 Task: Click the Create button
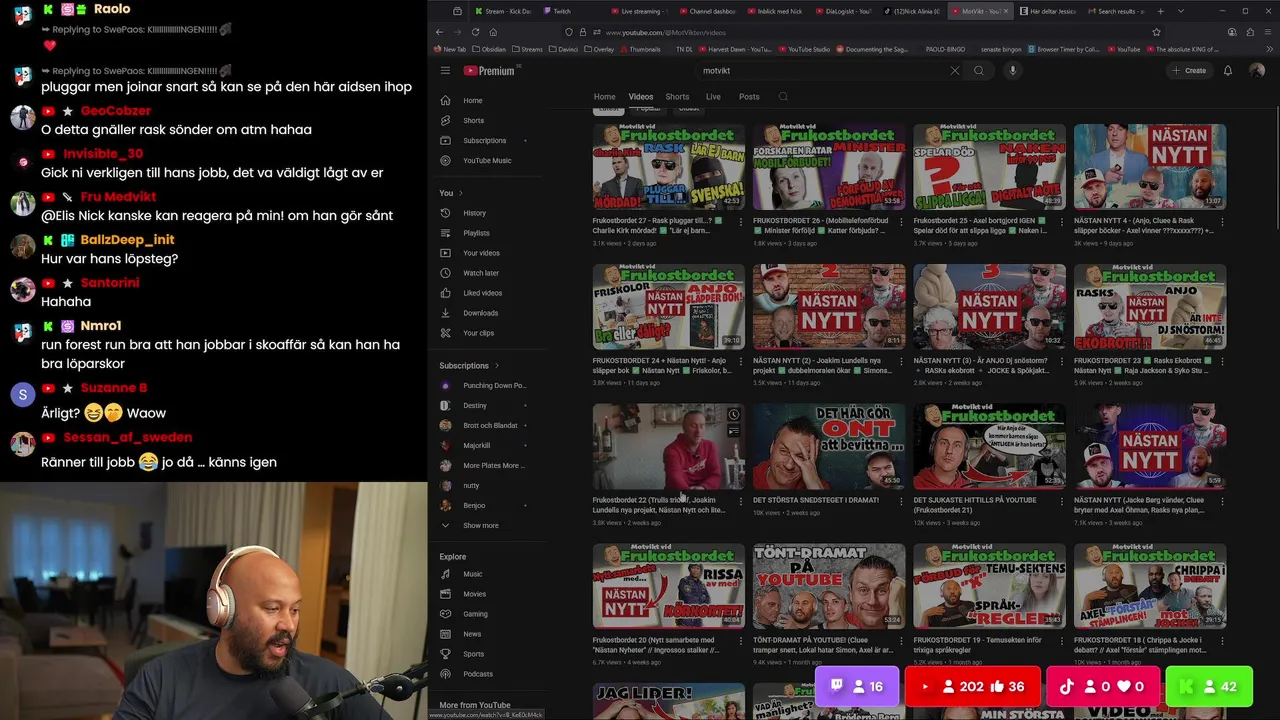(1189, 71)
